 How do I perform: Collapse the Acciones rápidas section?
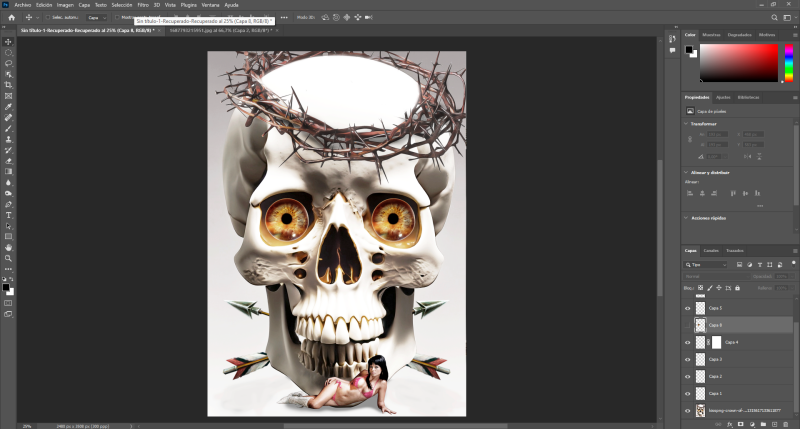pos(687,217)
